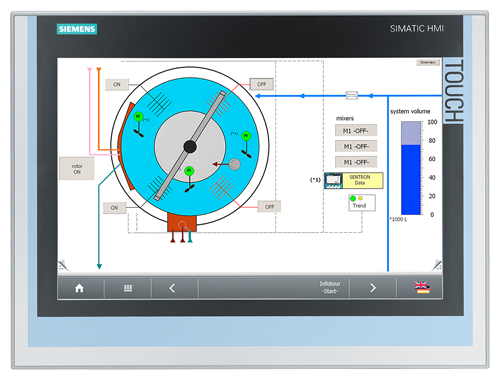500x380 pixels.
Task: Select the top-left green mixer motor symbol
Action: [x=138, y=117]
